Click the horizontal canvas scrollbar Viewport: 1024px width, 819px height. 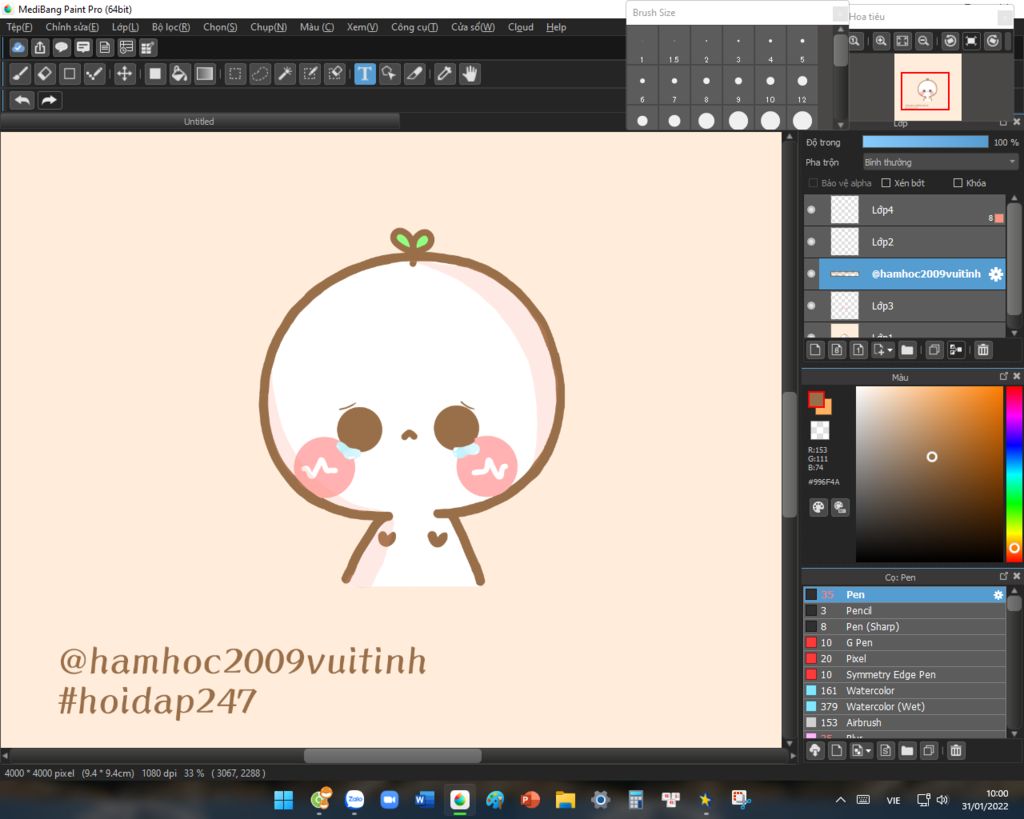click(x=393, y=756)
